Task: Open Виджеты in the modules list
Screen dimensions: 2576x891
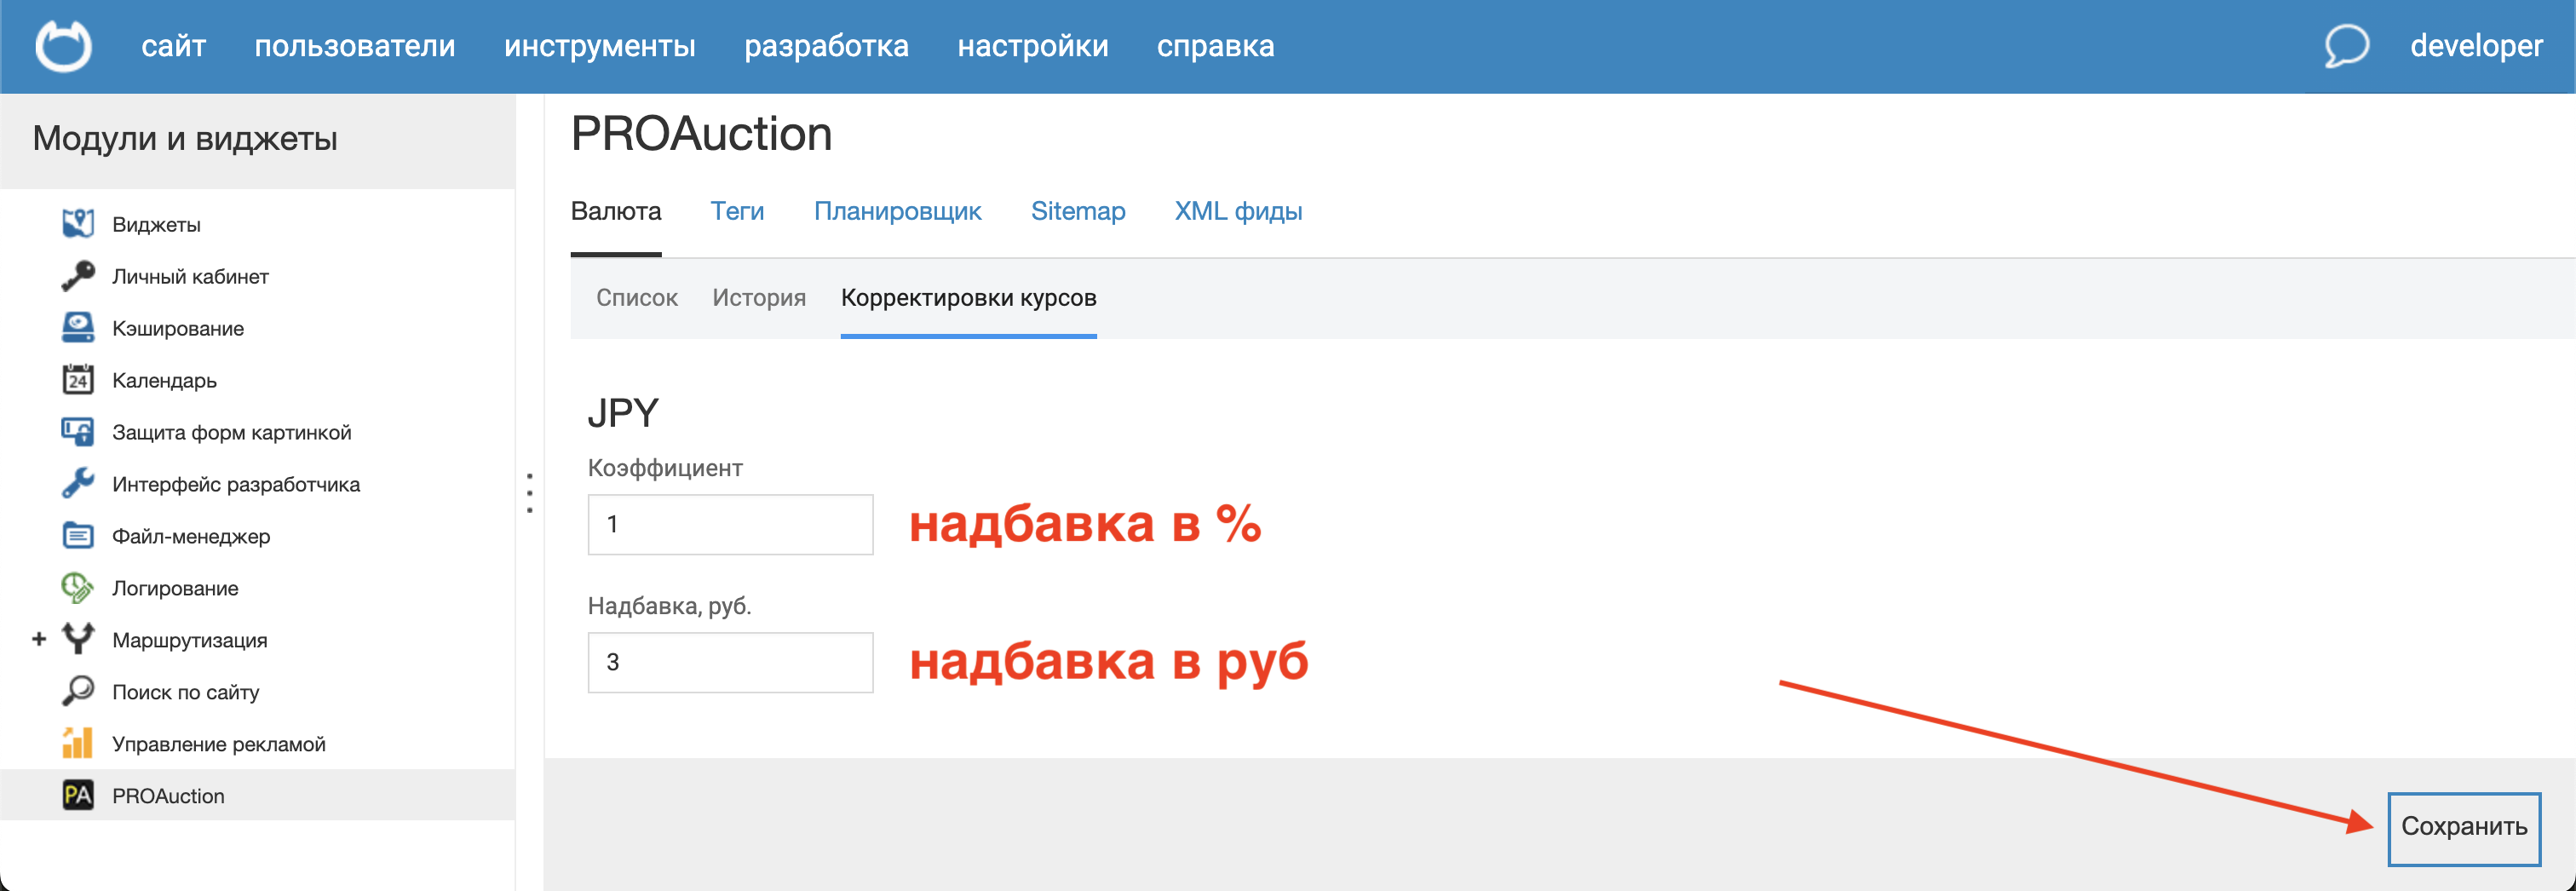Action: (x=156, y=224)
